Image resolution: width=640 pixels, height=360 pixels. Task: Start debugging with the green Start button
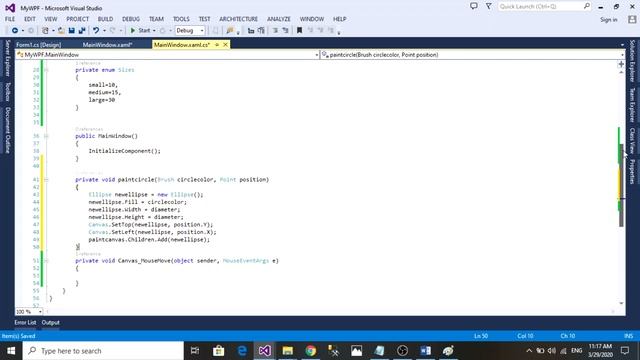click(x=140, y=30)
